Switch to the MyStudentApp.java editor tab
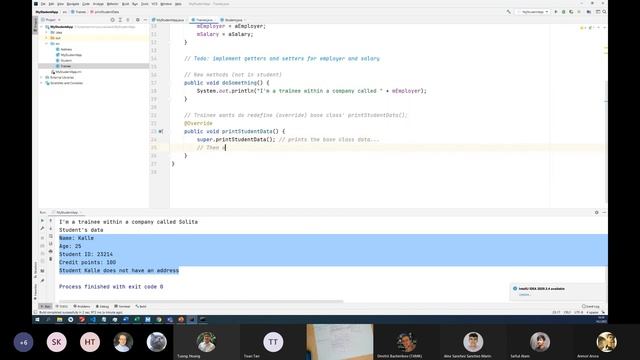The width and height of the screenshot is (640, 360). 168,20
